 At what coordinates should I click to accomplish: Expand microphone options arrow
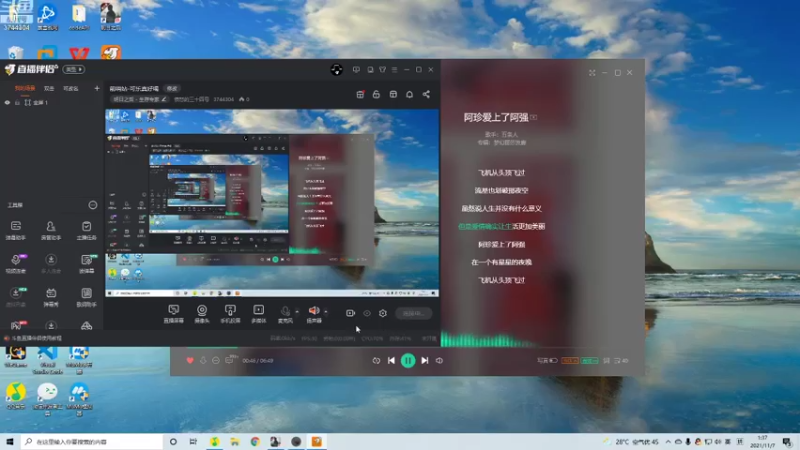297,312
